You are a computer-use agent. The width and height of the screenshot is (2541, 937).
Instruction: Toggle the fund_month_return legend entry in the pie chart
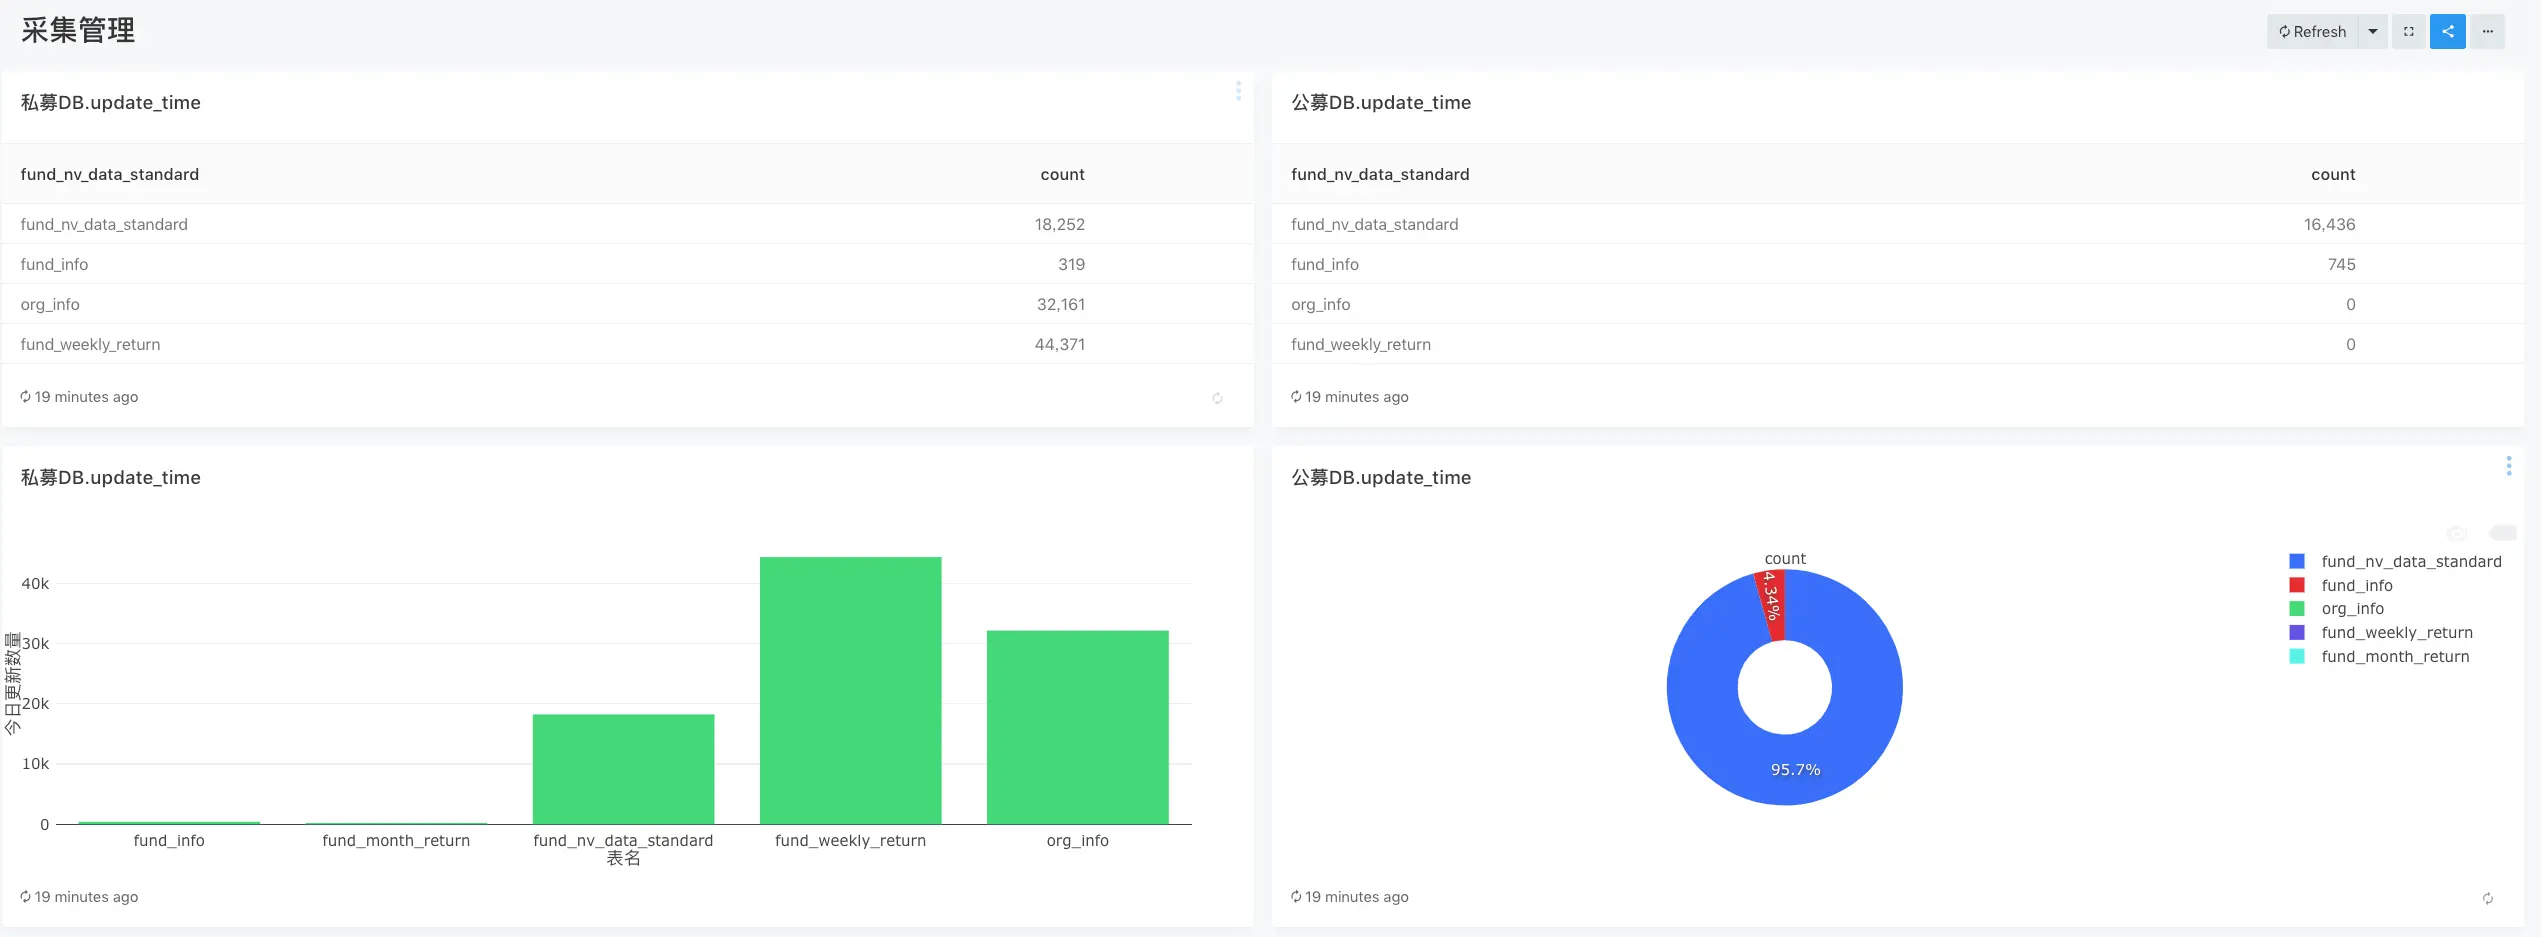click(x=2380, y=656)
